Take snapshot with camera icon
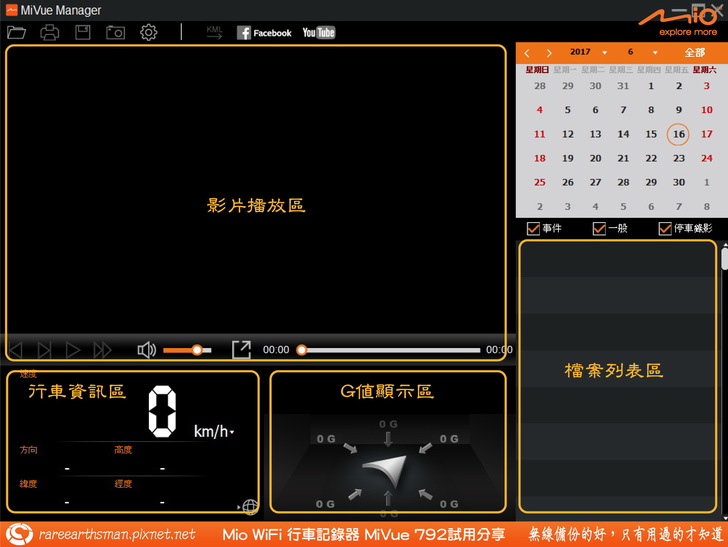 (x=116, y=33)
